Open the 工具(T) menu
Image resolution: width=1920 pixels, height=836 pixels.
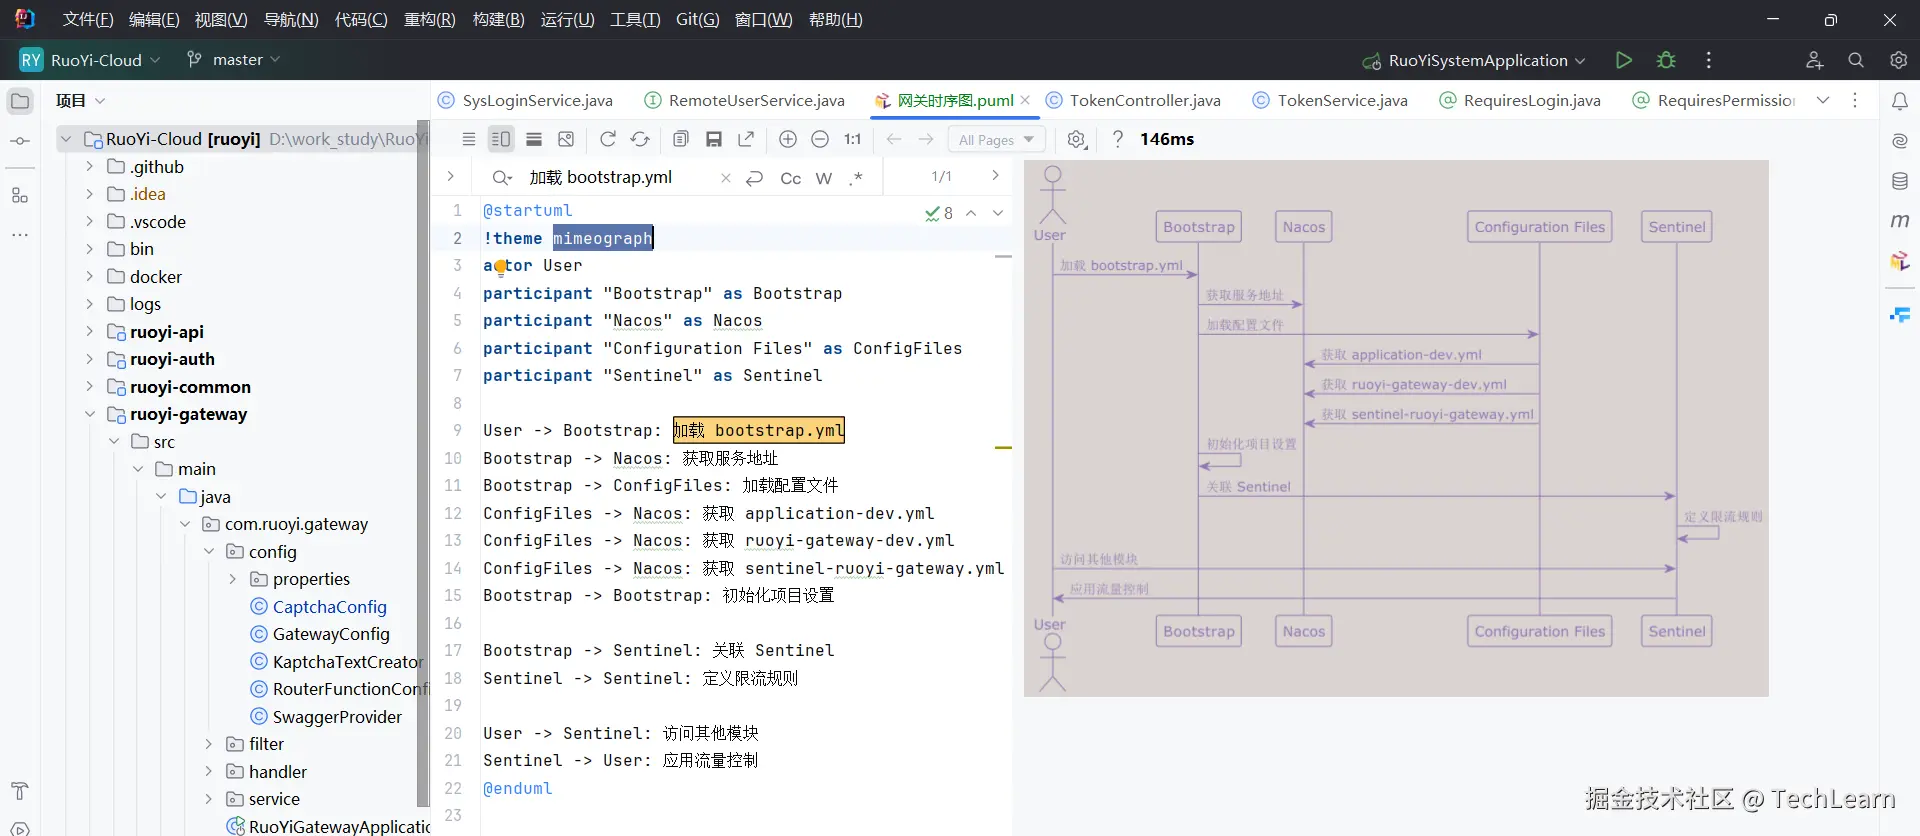point(635,20)
